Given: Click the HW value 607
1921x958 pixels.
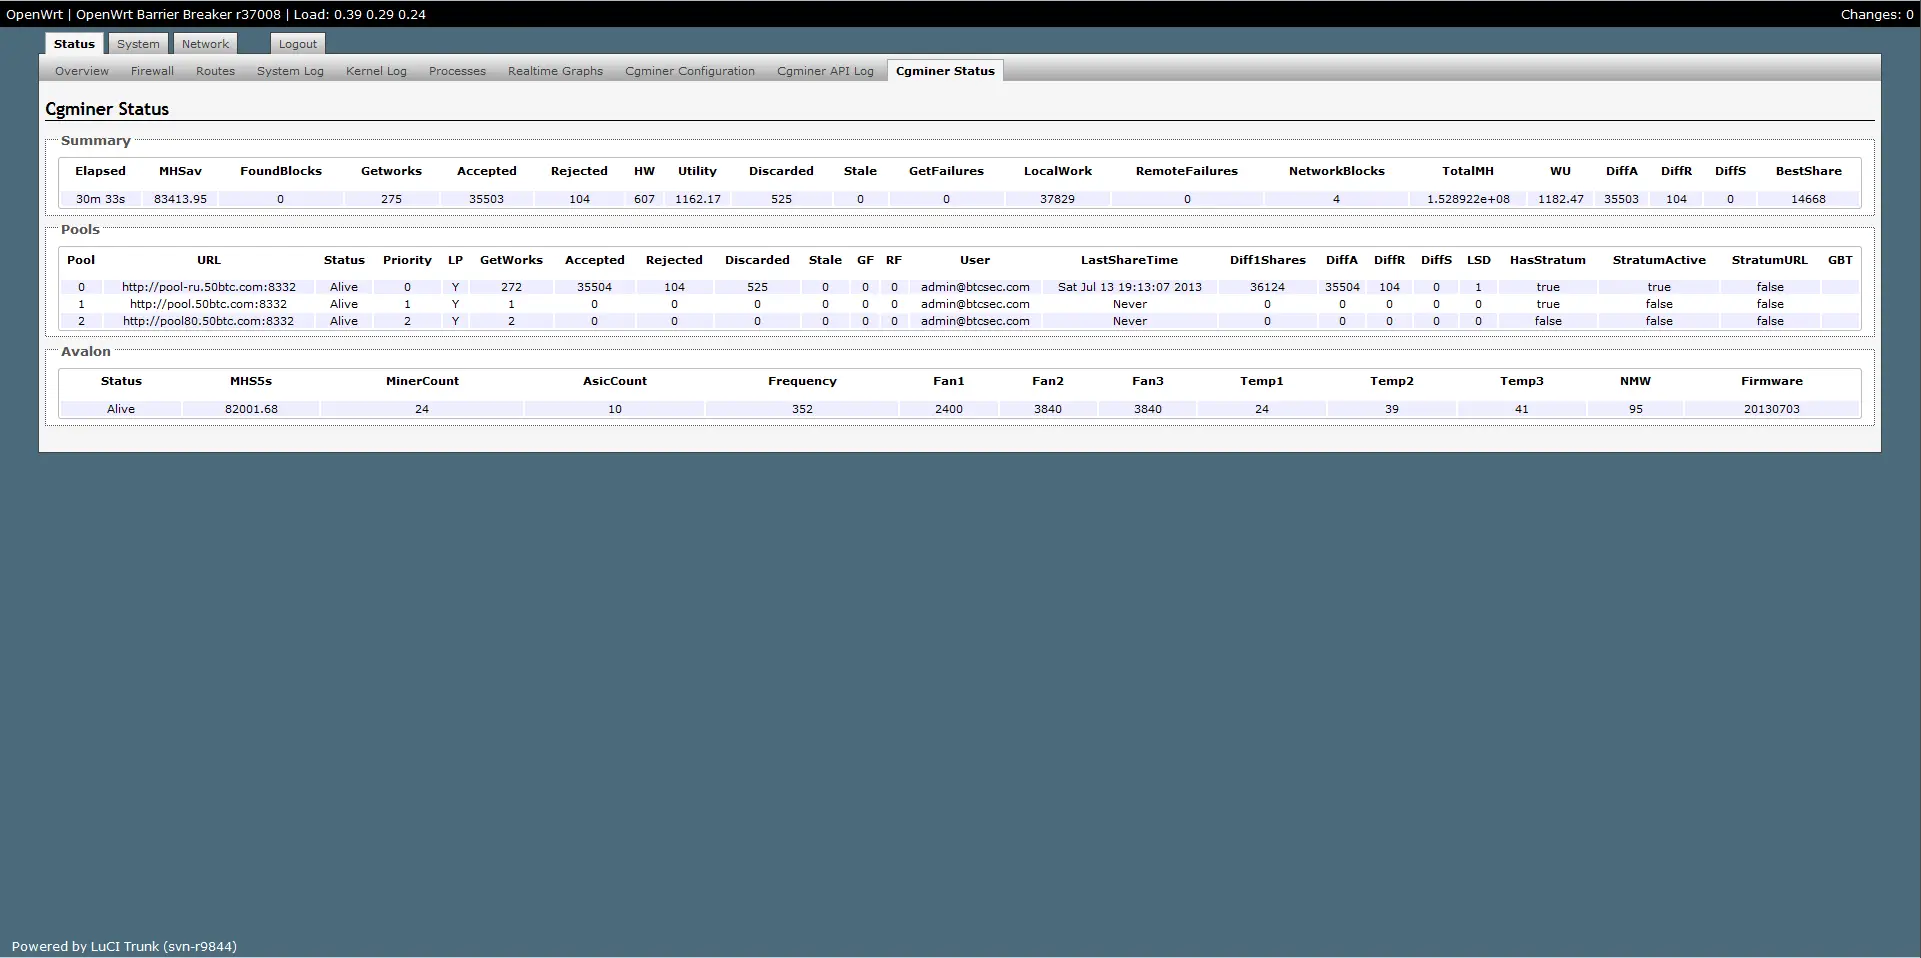Looking at the screenshot, I should click(644, 199).
